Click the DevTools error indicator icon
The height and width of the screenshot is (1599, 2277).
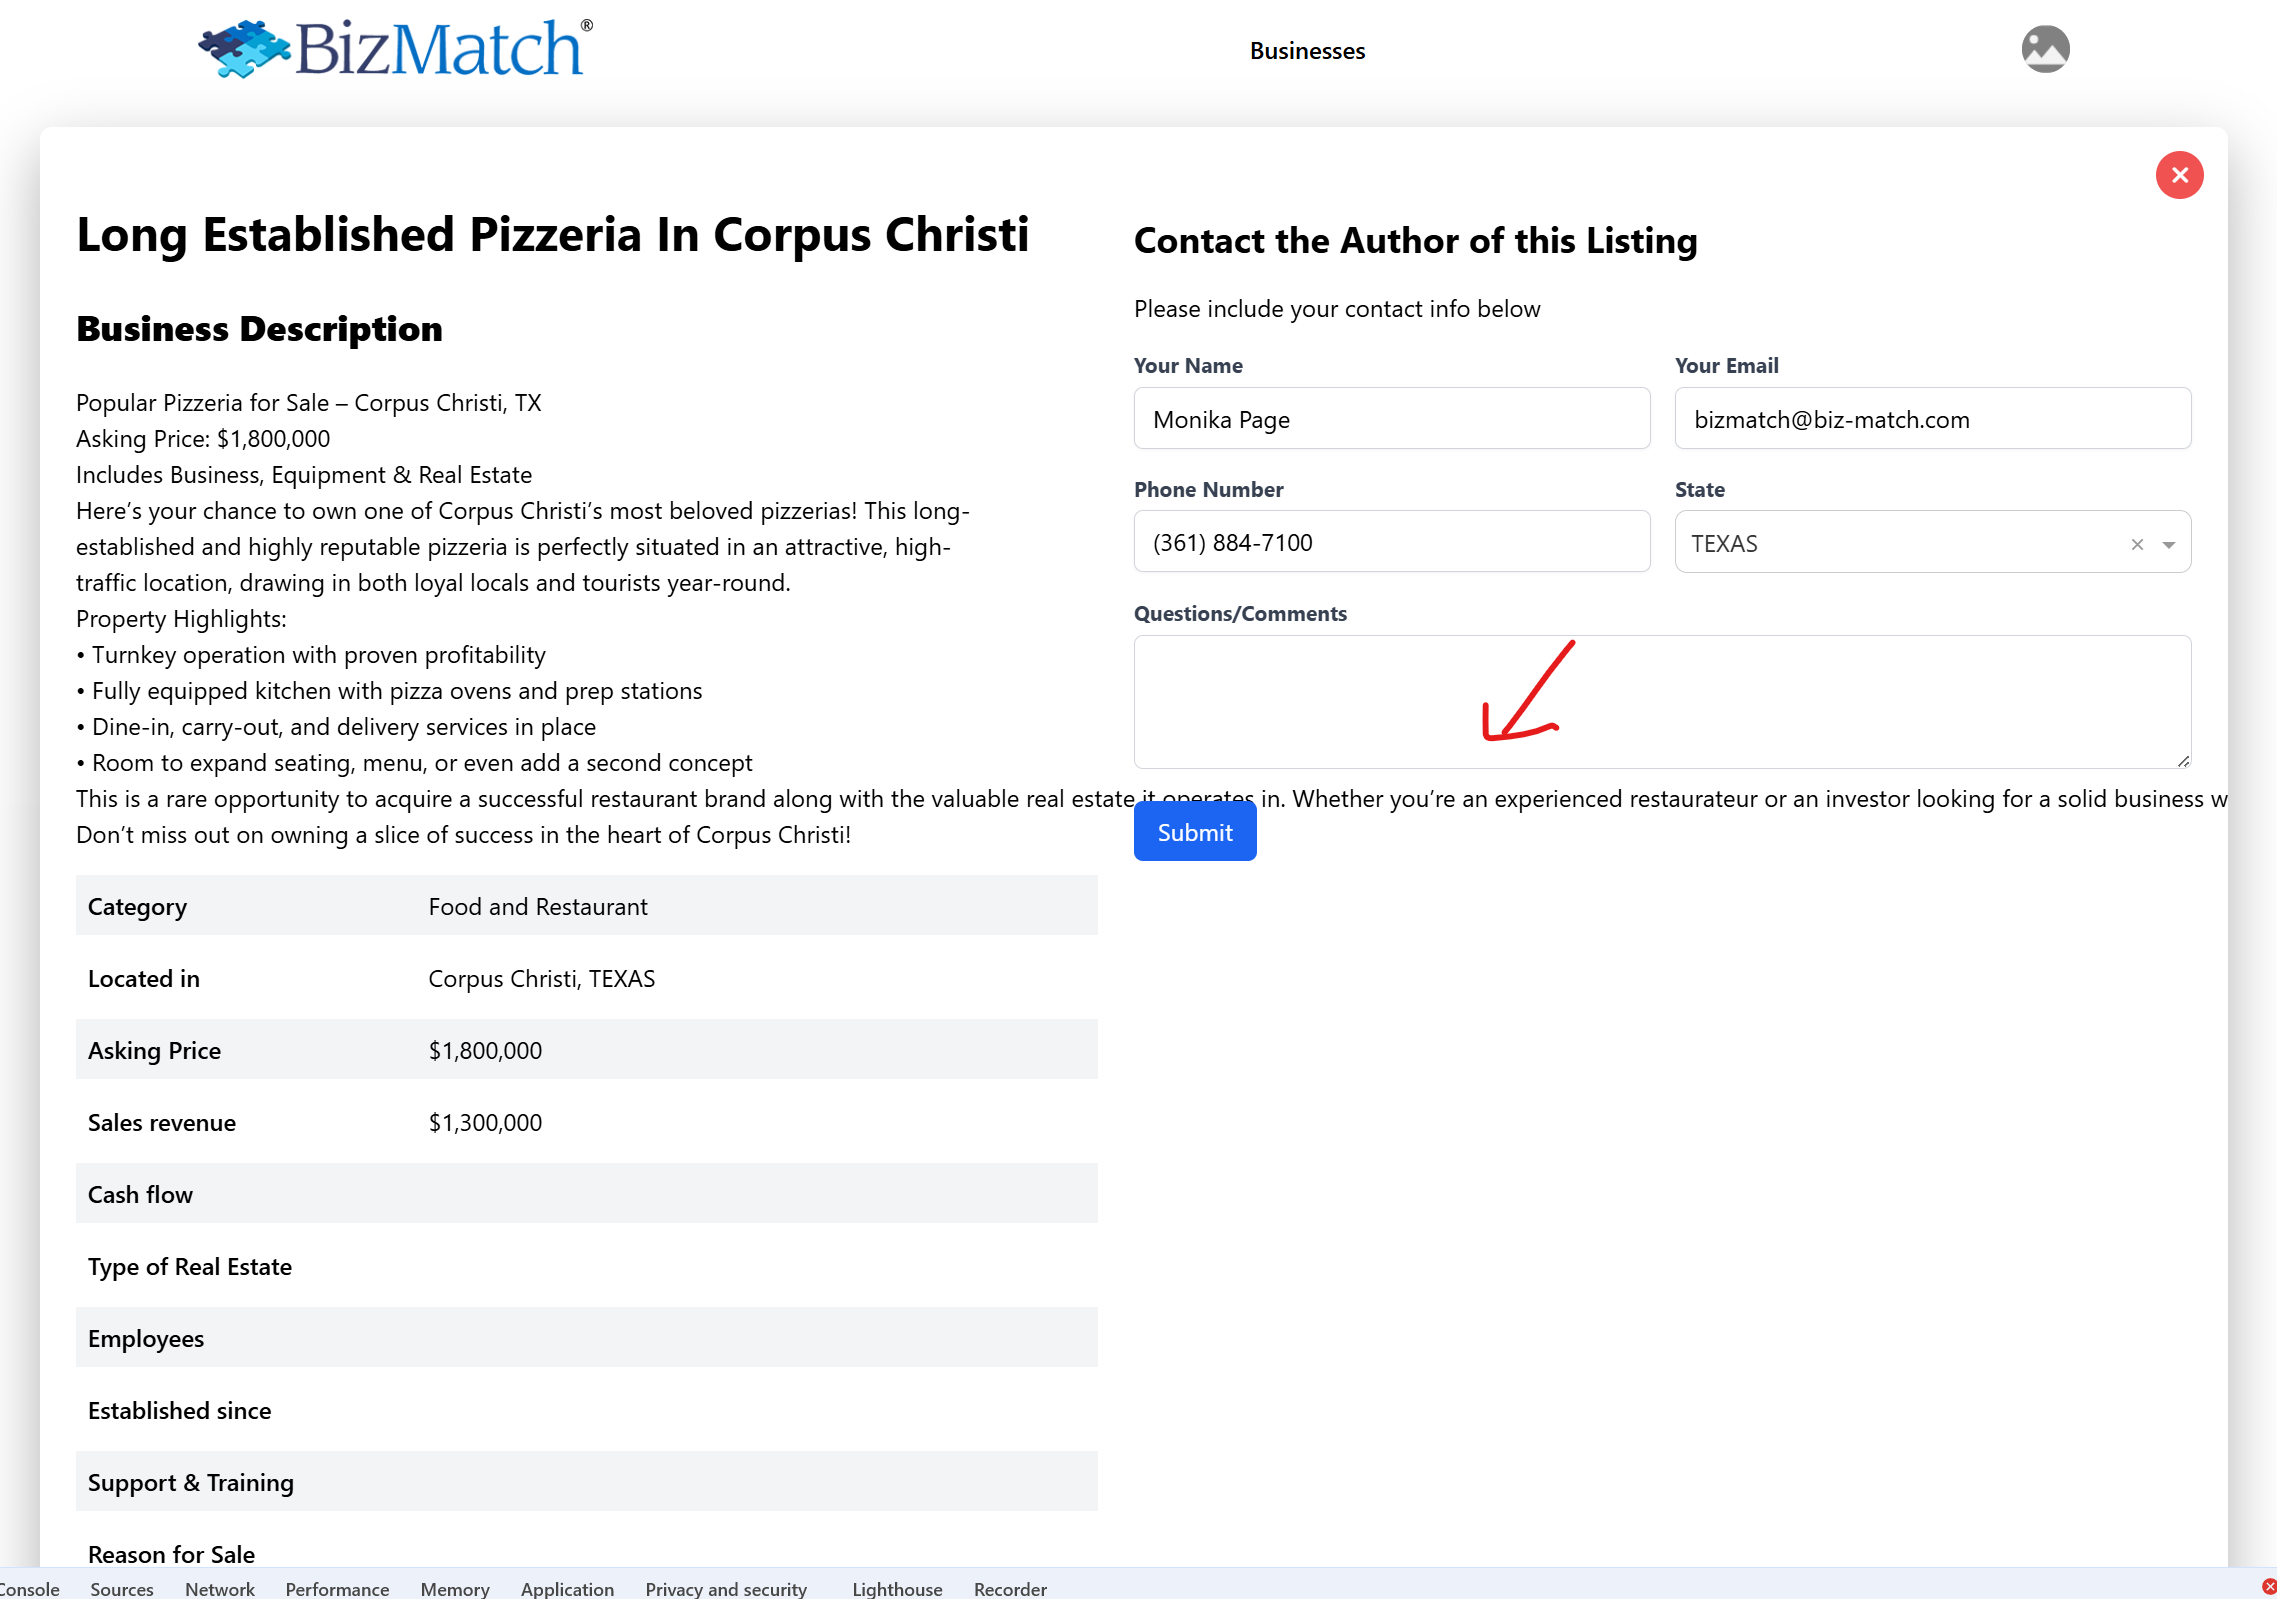pos(2268,1587)
